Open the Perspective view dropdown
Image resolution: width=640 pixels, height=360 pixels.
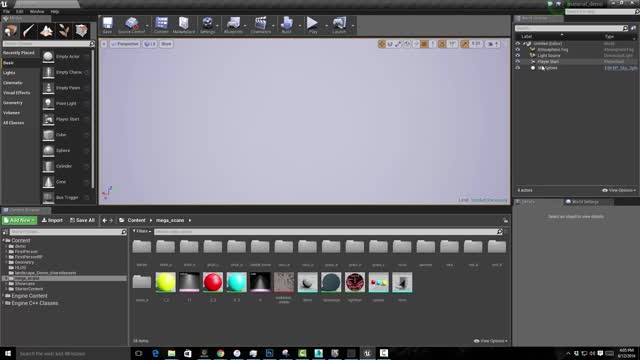pos(125,44)
